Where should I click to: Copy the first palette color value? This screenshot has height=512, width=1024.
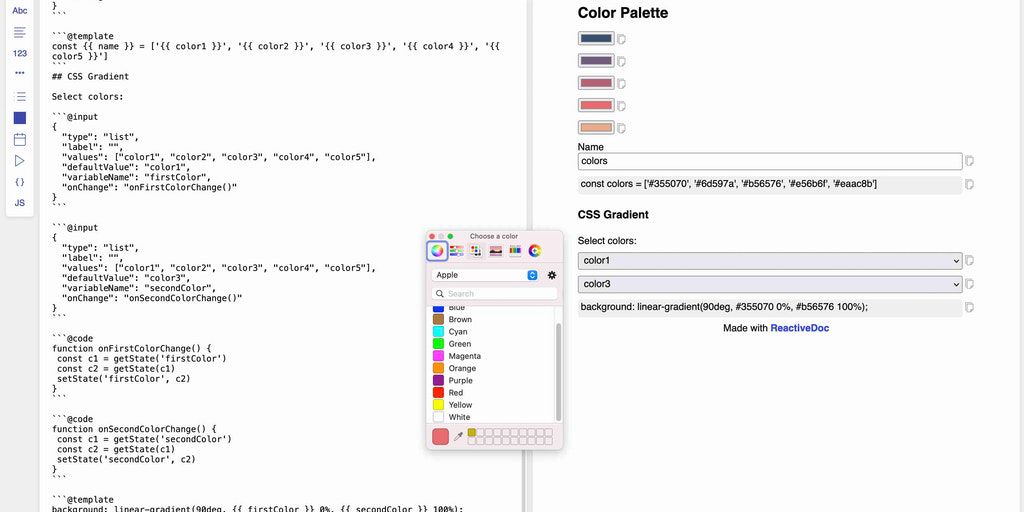[622, 39]
